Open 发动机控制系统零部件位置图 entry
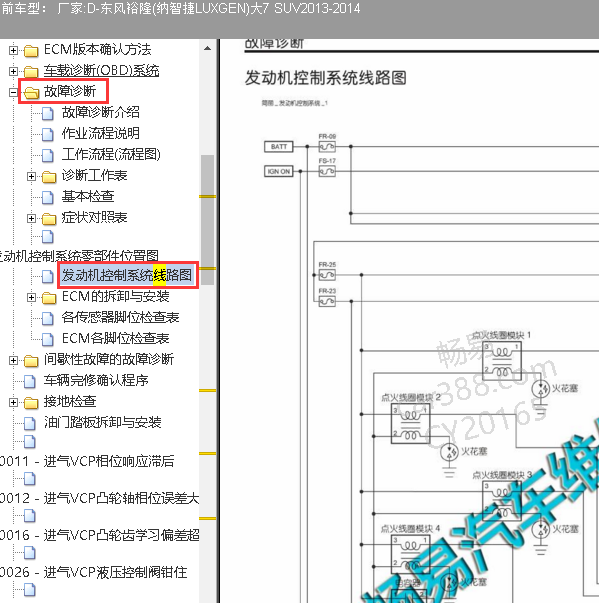 79,256
